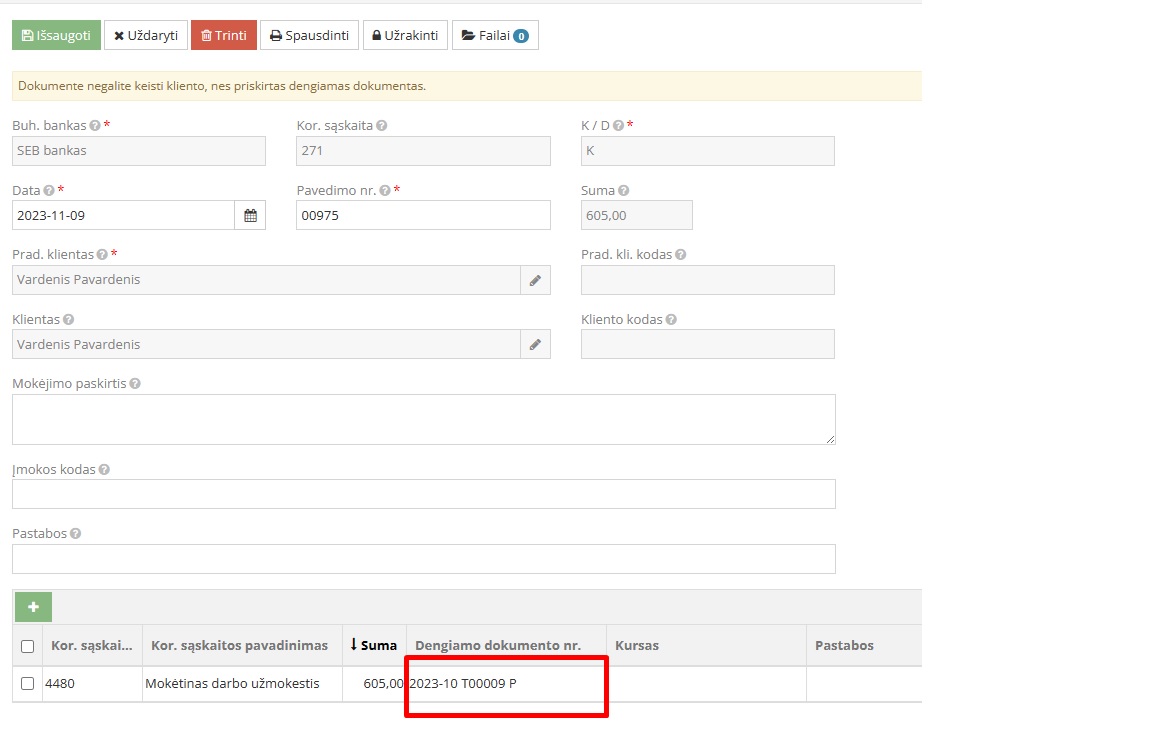Close the document via Uždaryti

pyautogui.click(x=145, y=34)
